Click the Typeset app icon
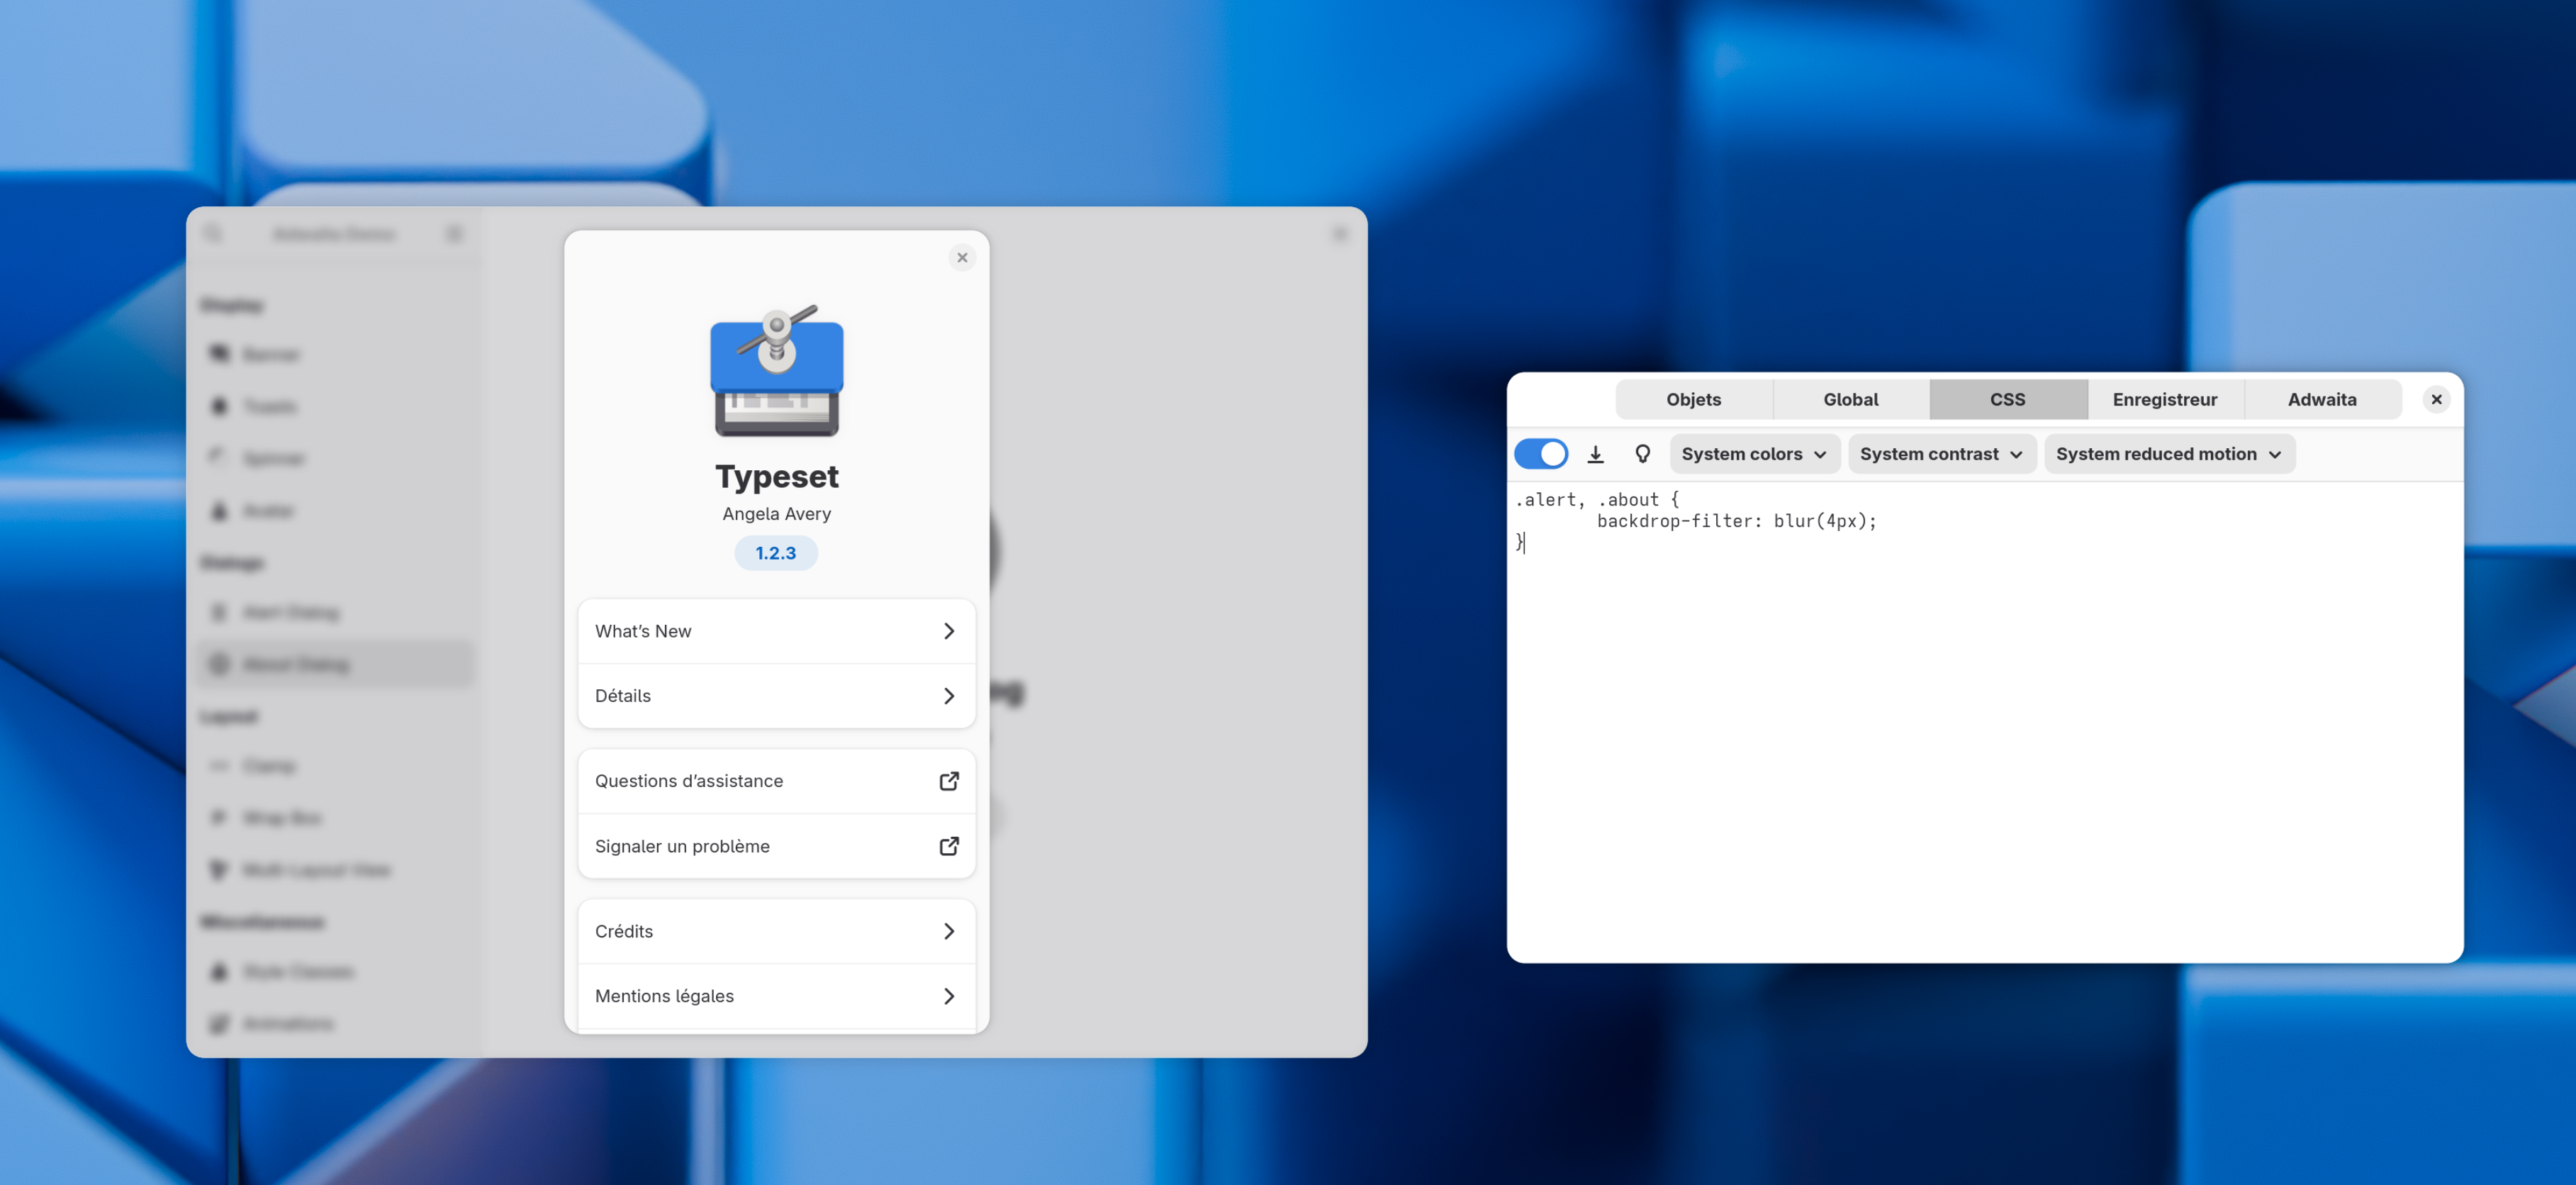 point(776,371)
